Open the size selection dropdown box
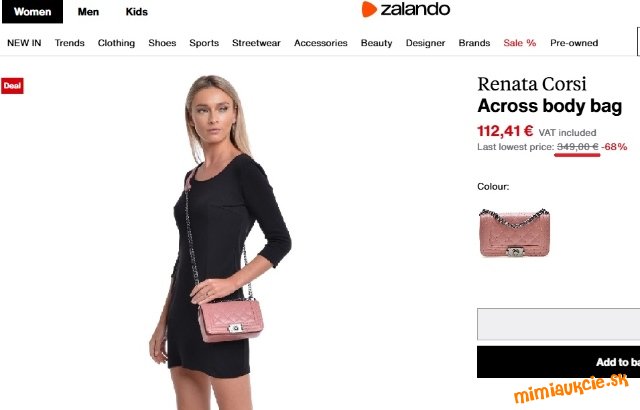The width and height of the screenshot is (640, 410). point(558,324)
